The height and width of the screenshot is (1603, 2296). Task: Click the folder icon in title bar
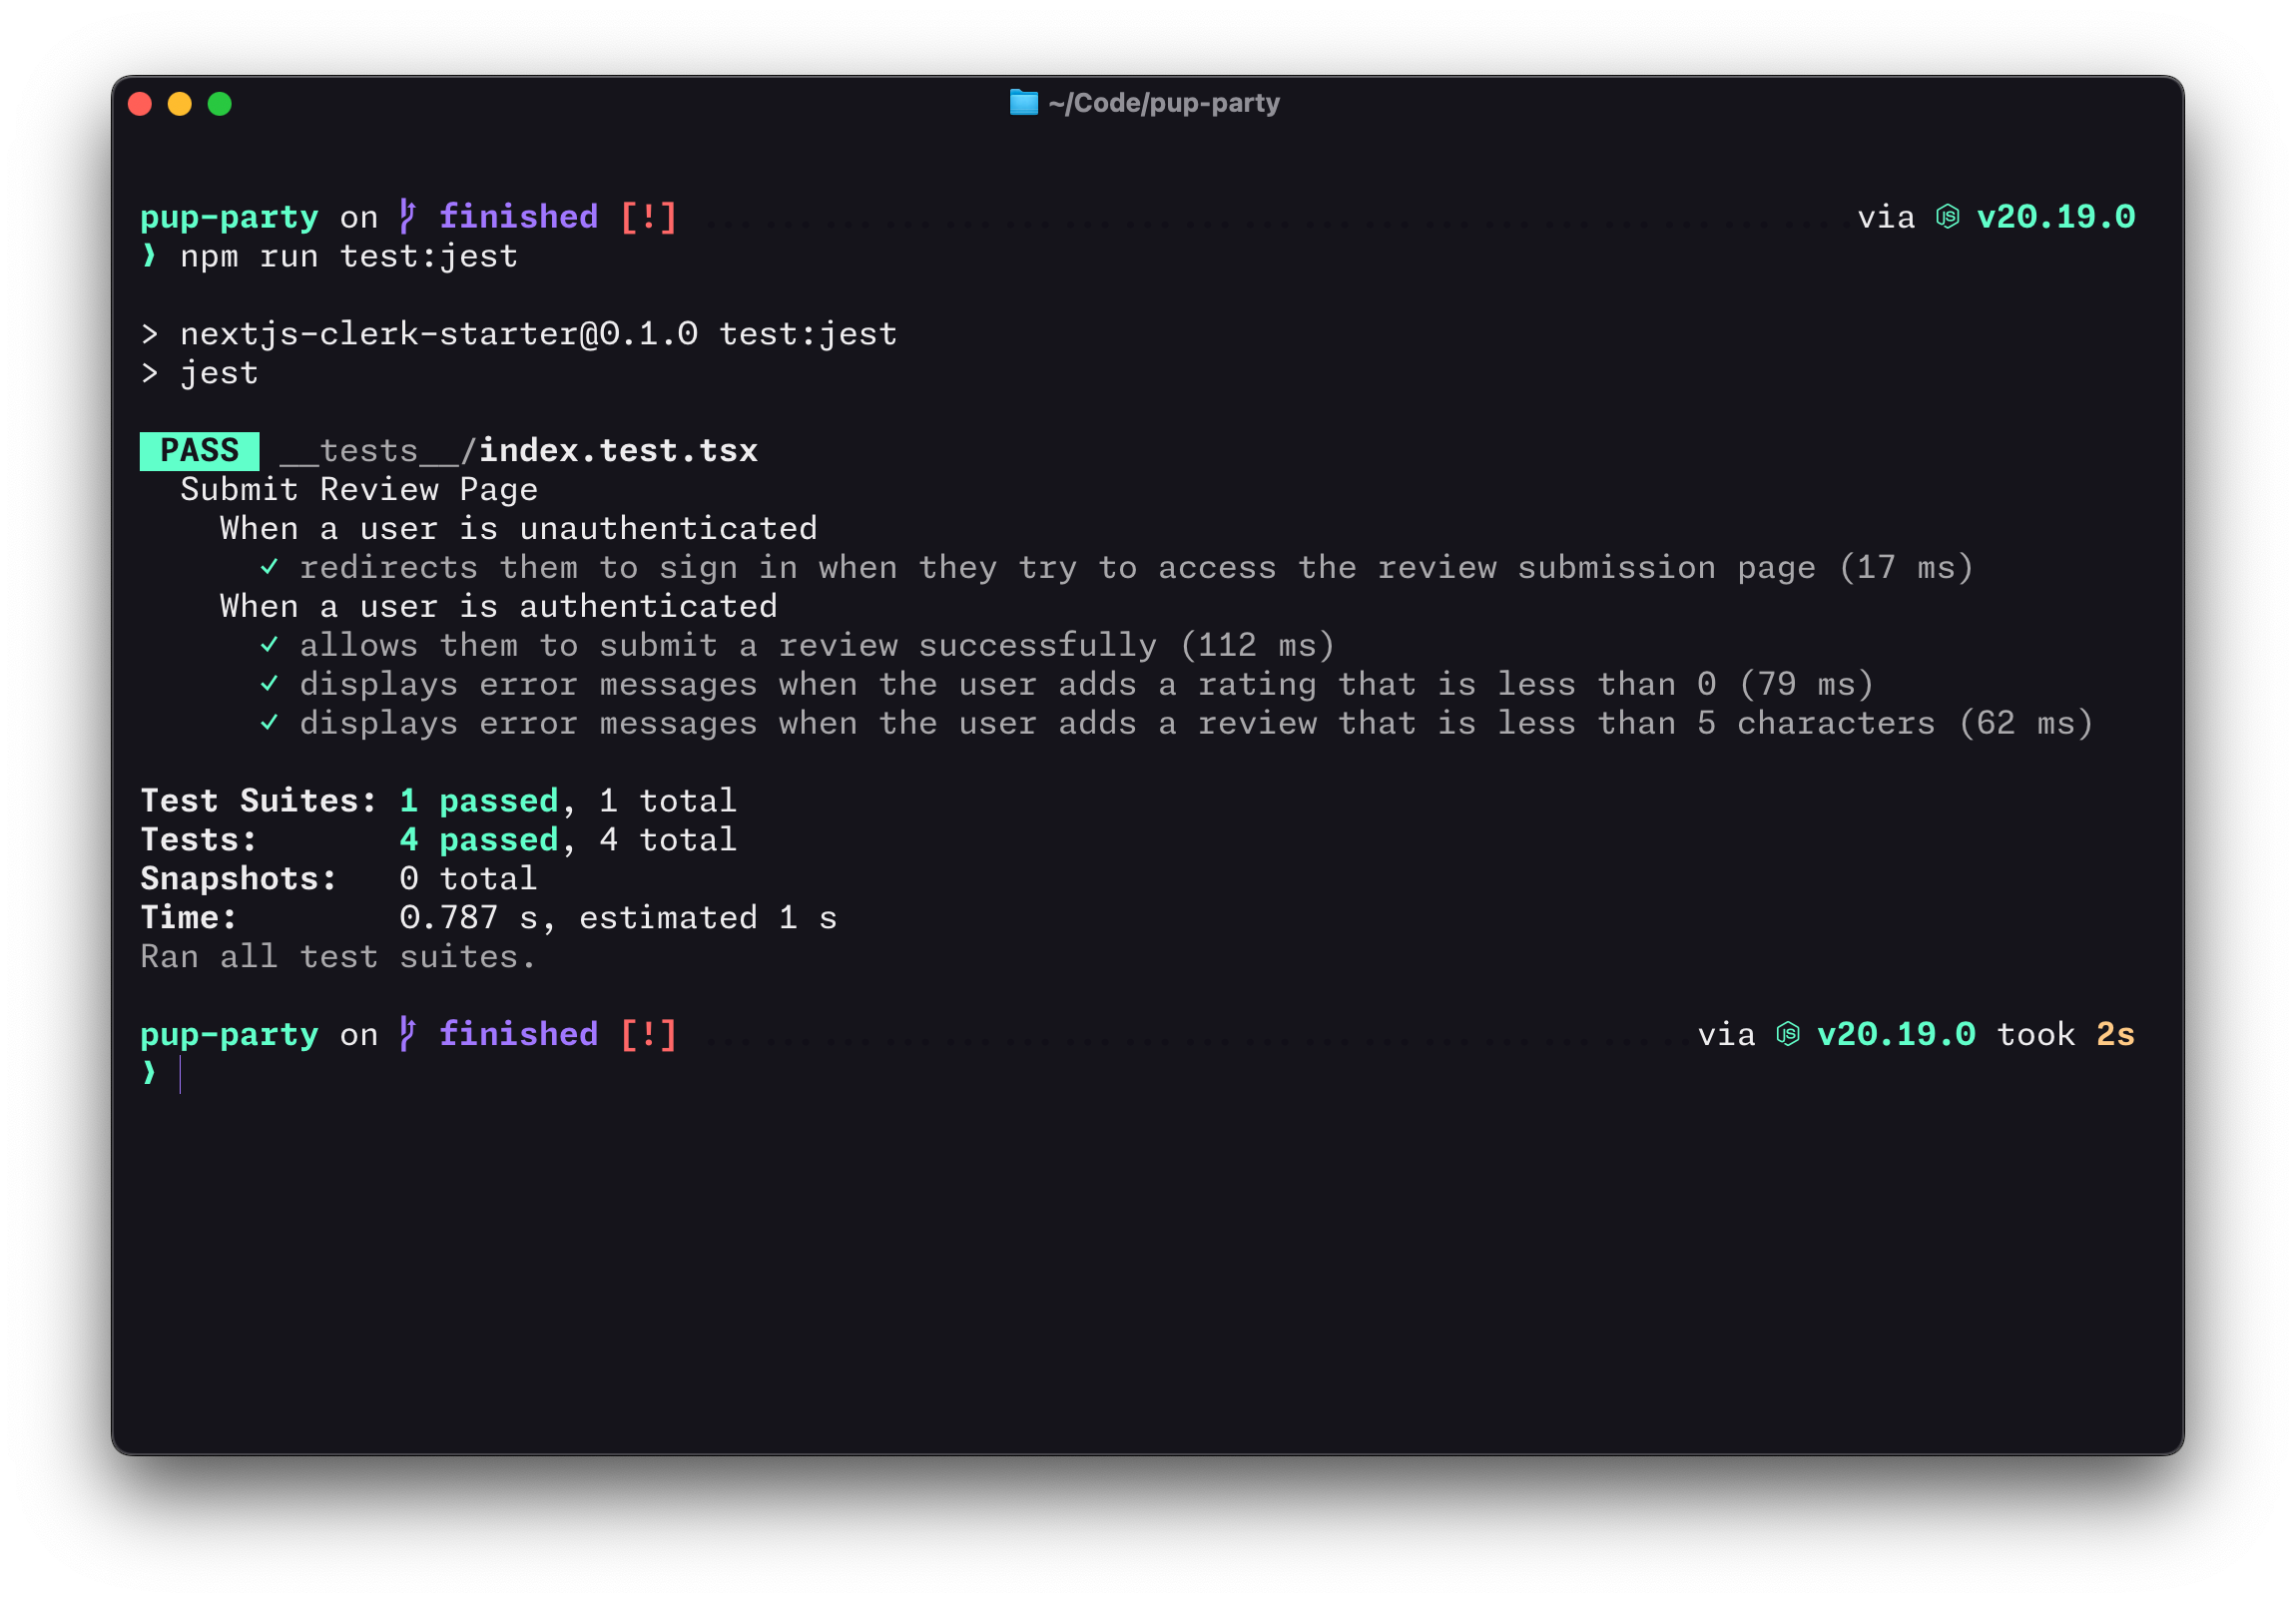tap(1023, 103)
